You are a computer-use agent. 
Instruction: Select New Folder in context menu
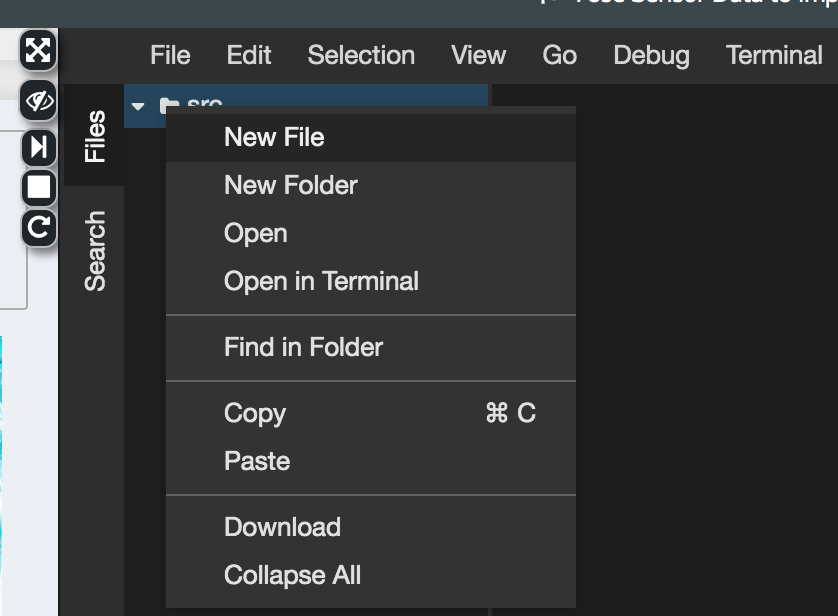[290, 185]
